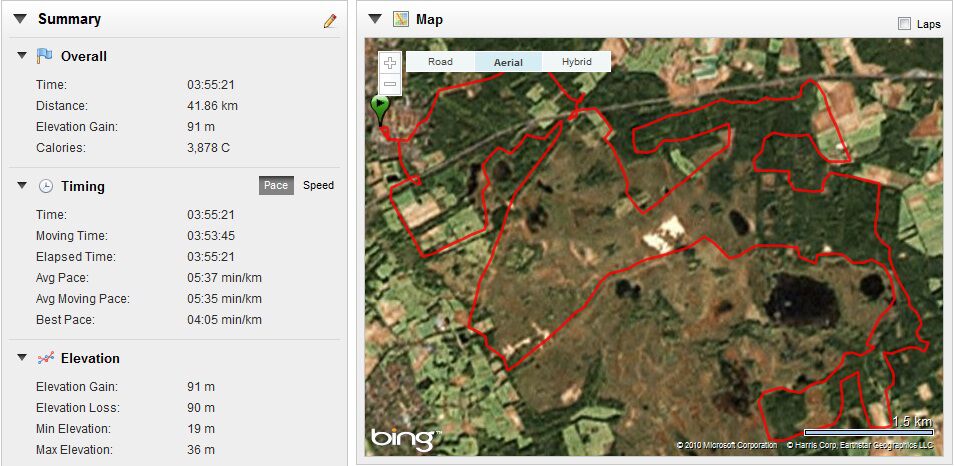Click the Overall flag icon
The image size is (954, 466).
coord(45,56)
